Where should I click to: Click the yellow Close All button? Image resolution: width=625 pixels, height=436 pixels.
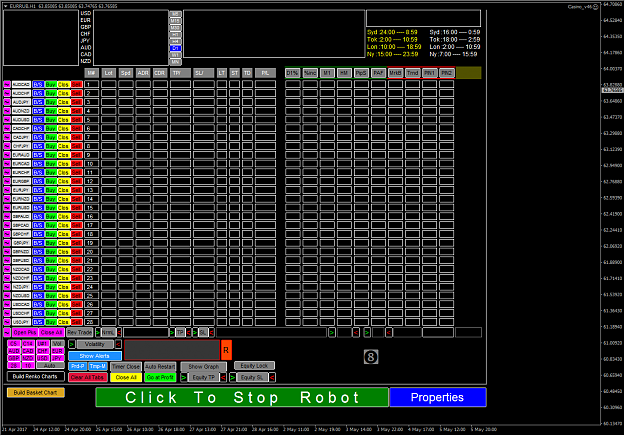(126, 377)
